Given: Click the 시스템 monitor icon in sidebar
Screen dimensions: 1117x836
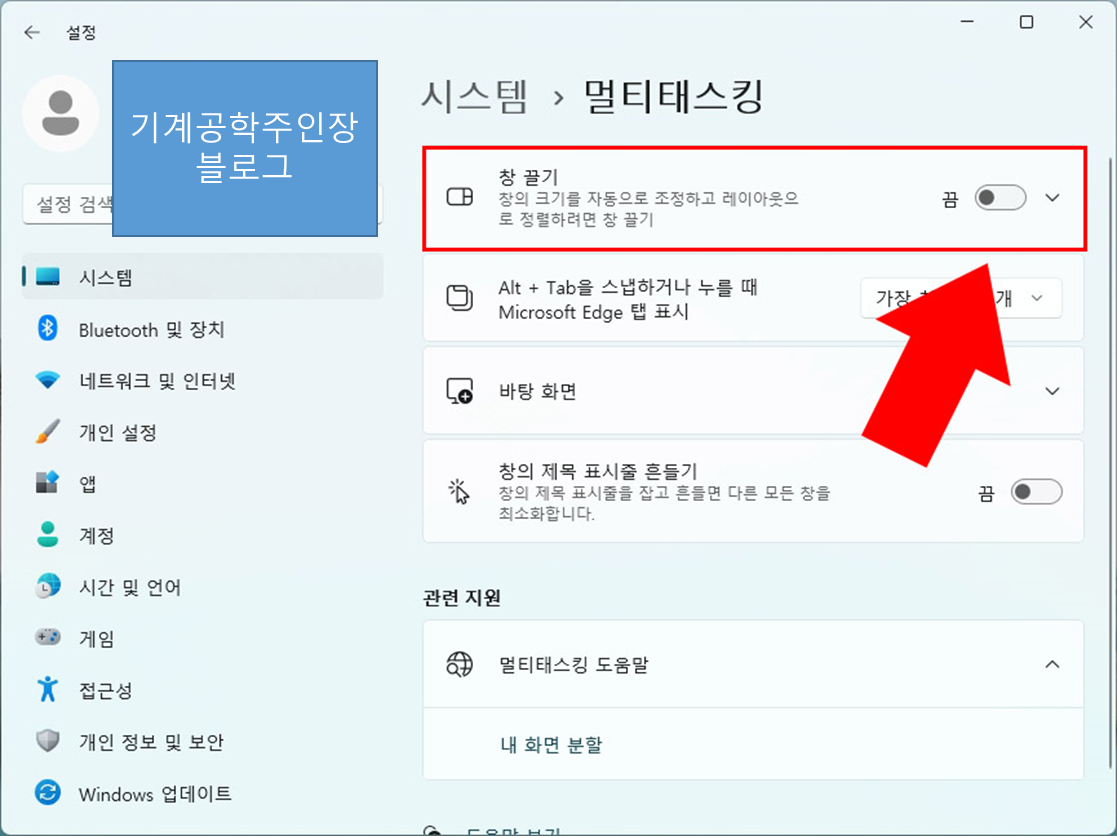Looking at the screenshot, I should click(48, 276).
